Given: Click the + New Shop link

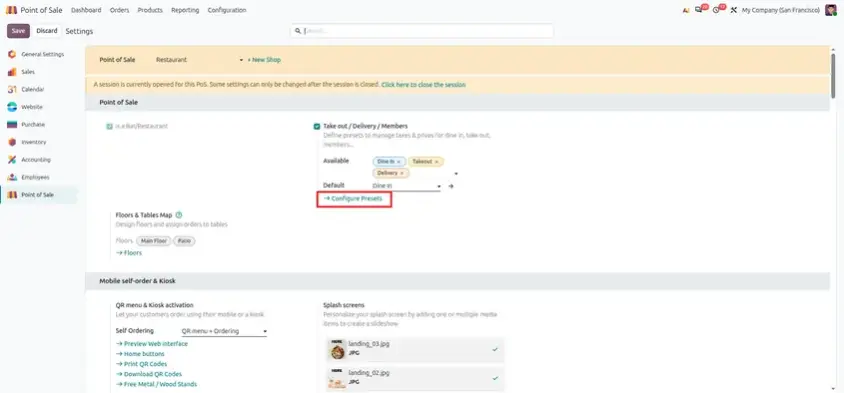Looking at the screenshot, I should 264,60.
